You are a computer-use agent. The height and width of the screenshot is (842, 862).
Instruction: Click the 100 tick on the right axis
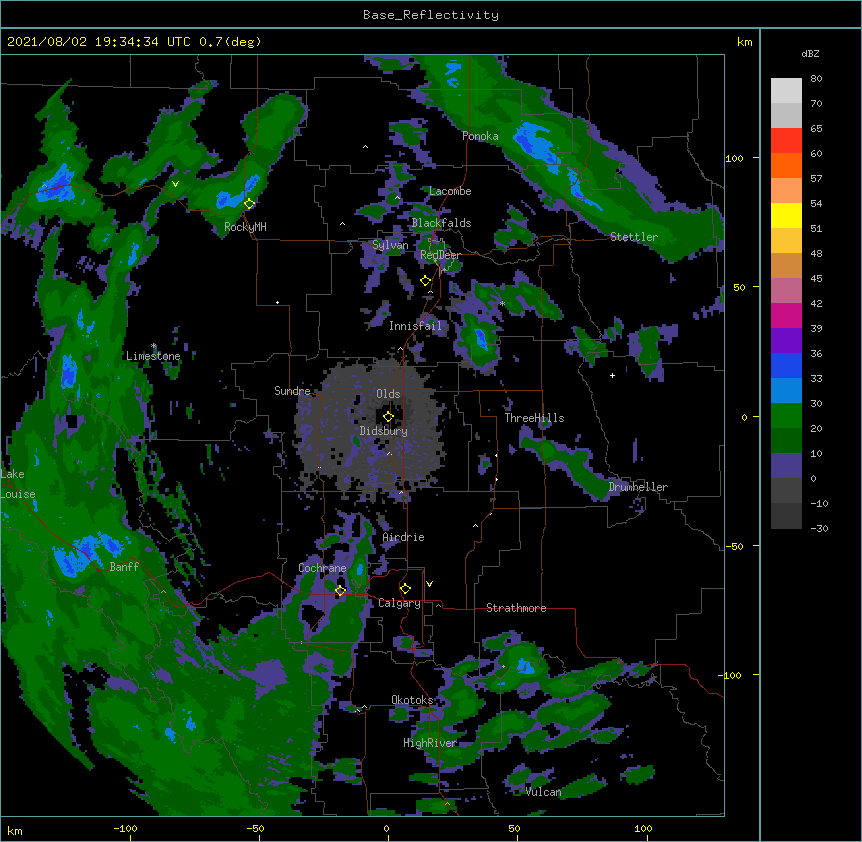[x=734, y=158]
